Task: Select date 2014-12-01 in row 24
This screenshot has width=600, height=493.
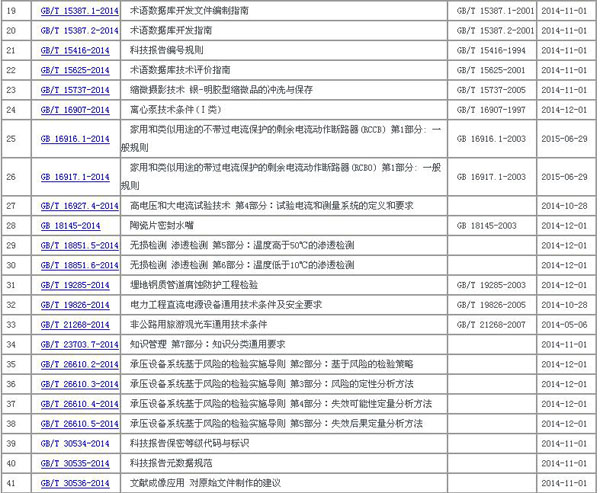Action: [x=564, y=110]
